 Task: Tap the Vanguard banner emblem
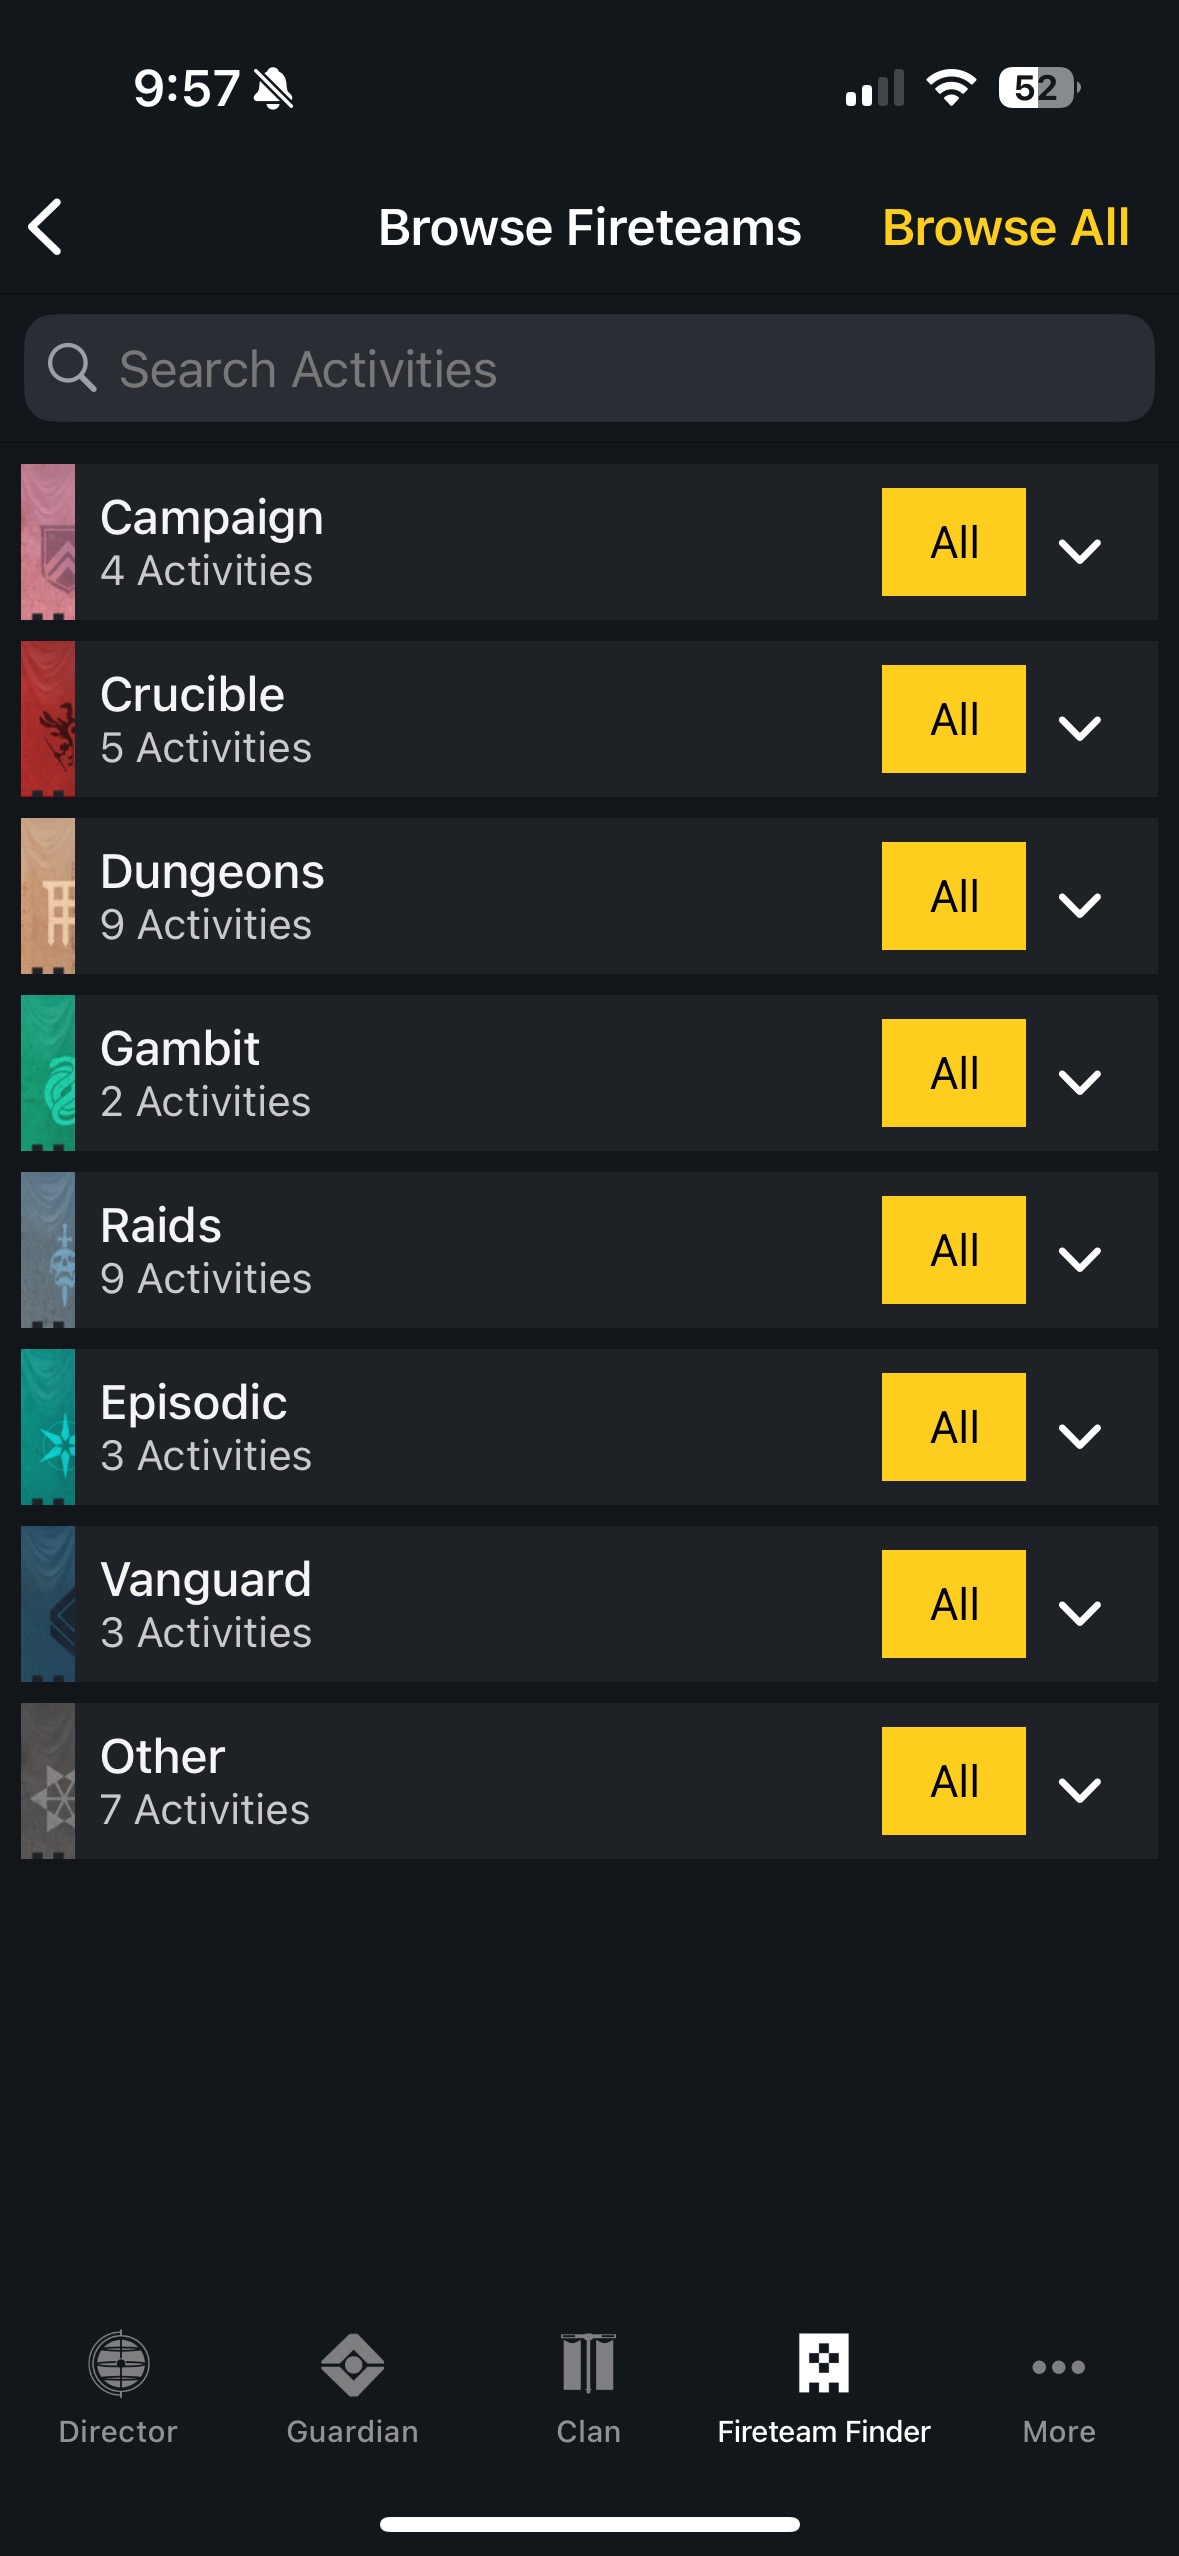[x=48, y=1604]
